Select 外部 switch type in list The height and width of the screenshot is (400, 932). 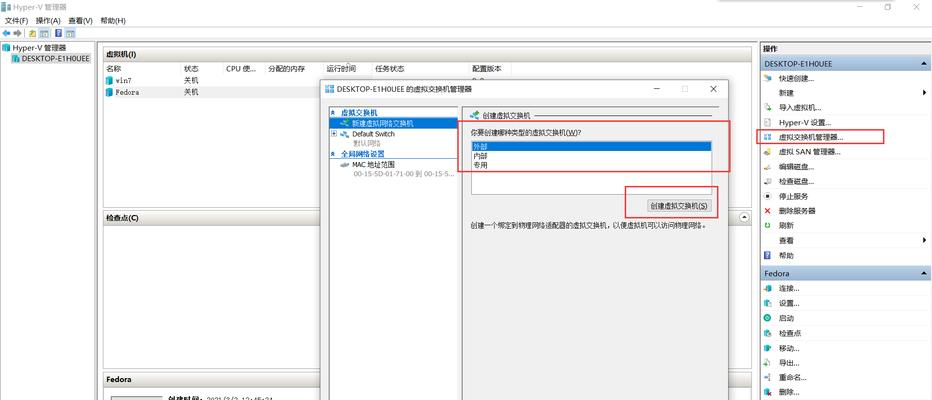pos(591,146)
